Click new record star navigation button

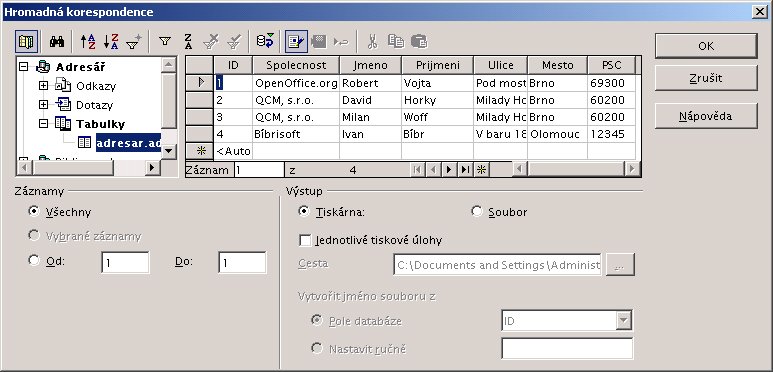481,170
